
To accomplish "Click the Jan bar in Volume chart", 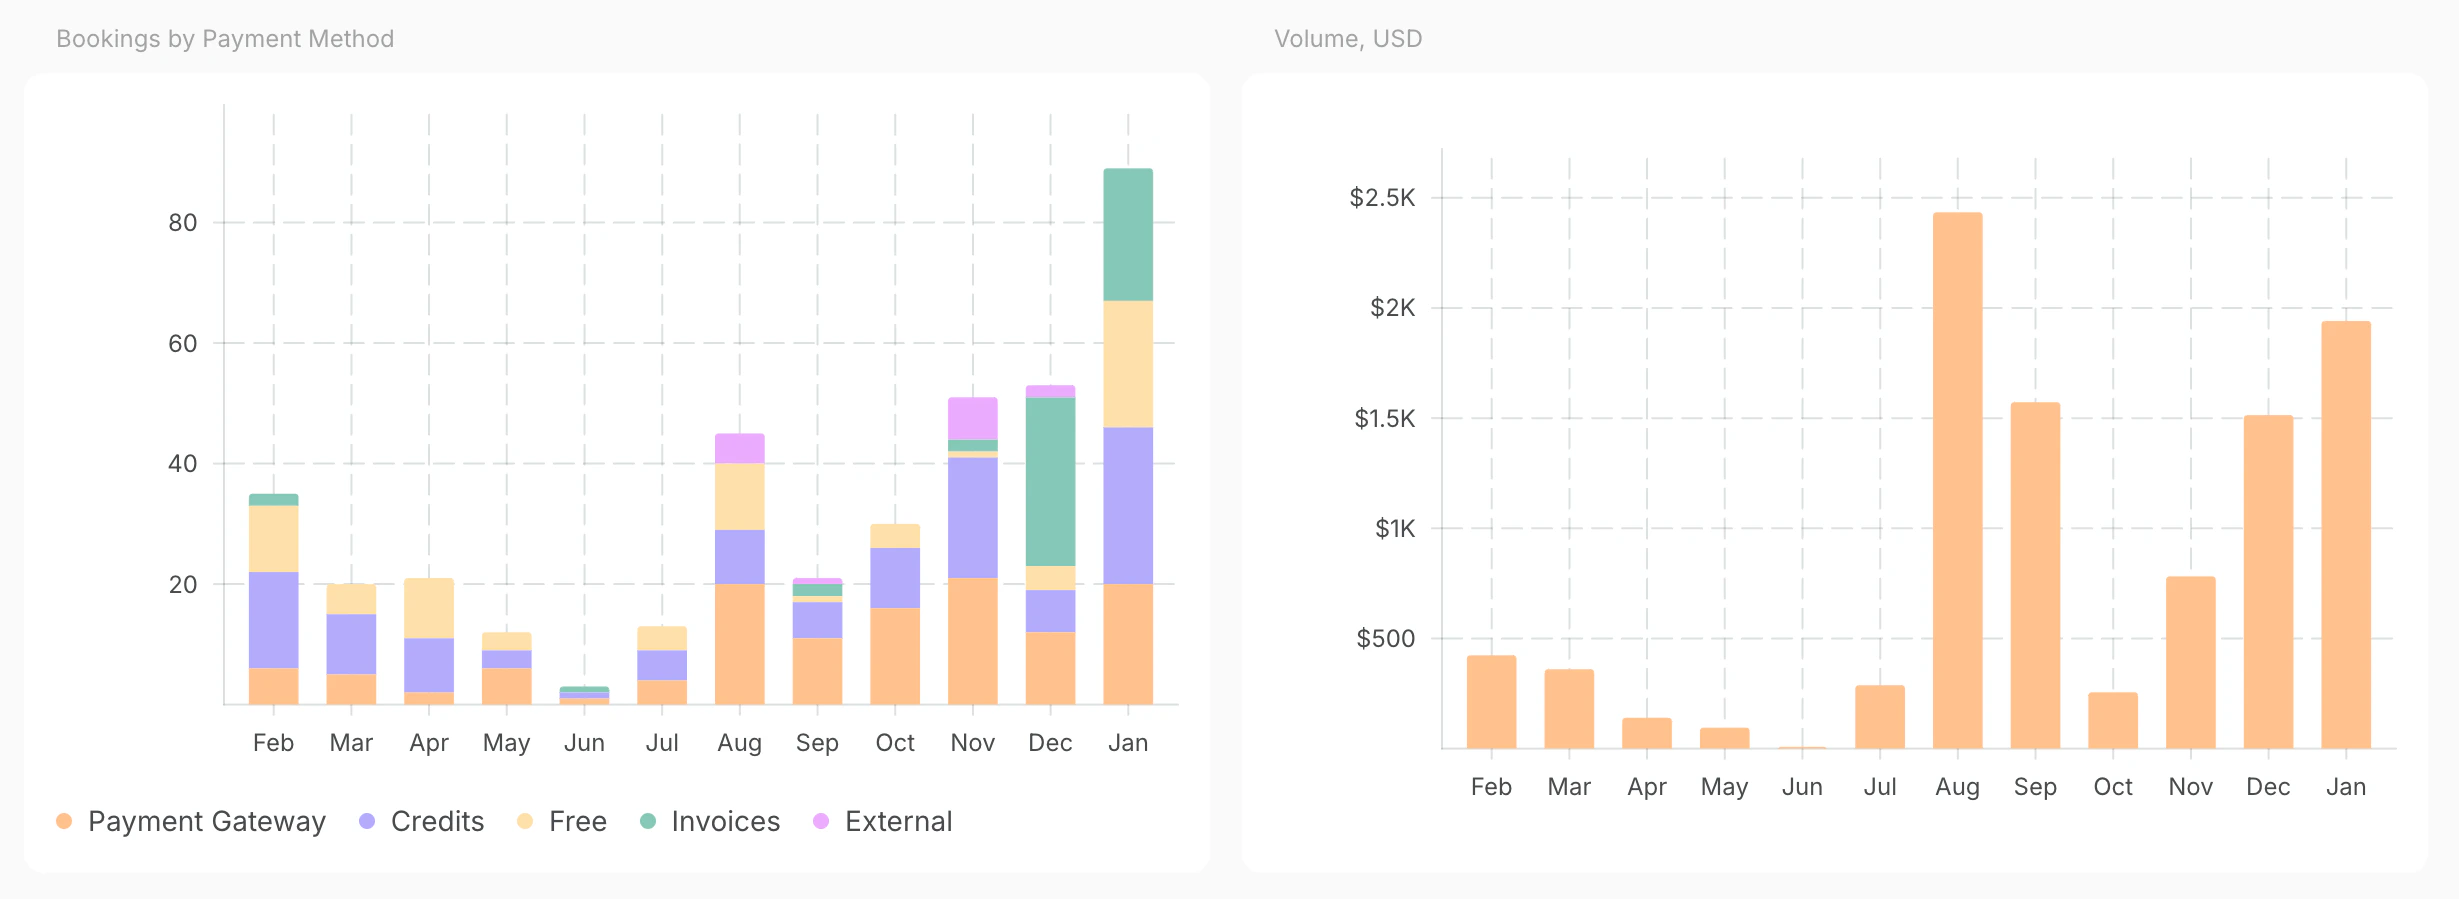I will [2346, 535].
